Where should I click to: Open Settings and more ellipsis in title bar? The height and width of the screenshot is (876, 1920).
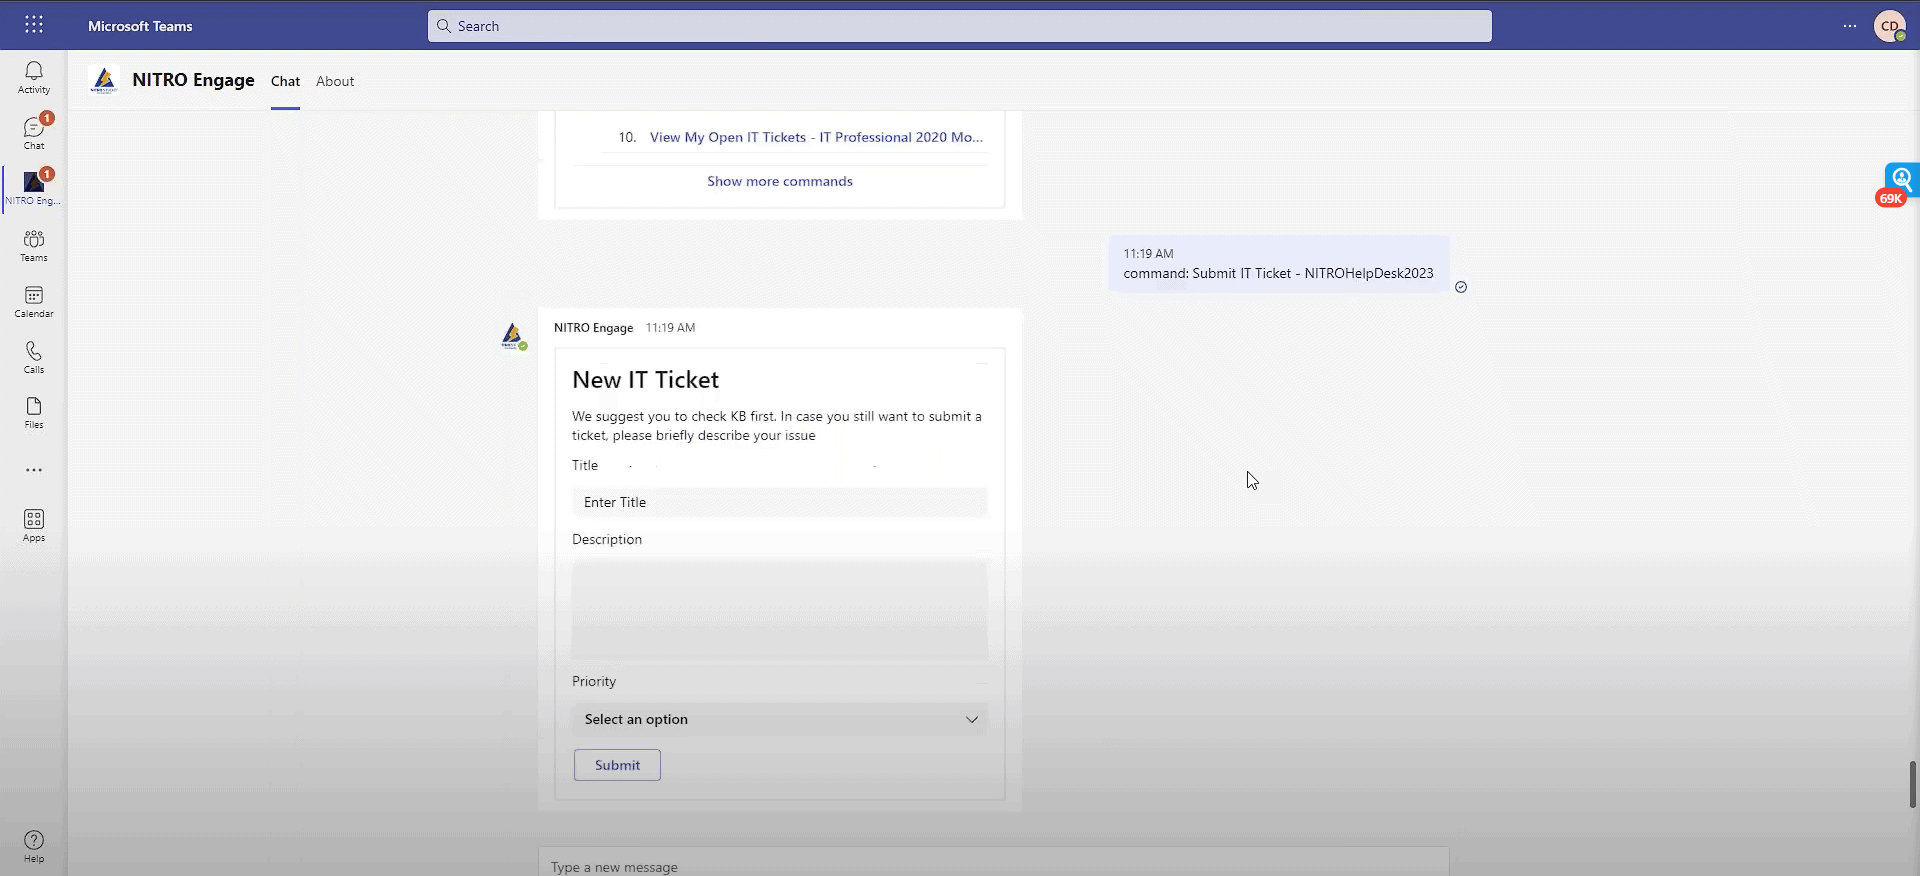1850,26
